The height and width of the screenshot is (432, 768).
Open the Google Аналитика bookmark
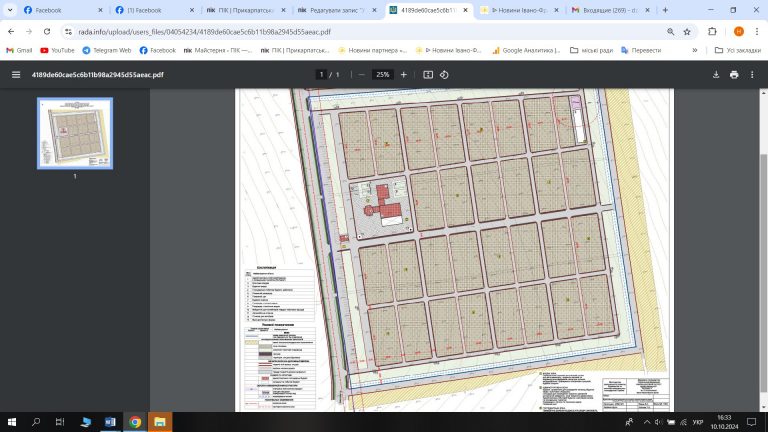[x=527, y=50]
